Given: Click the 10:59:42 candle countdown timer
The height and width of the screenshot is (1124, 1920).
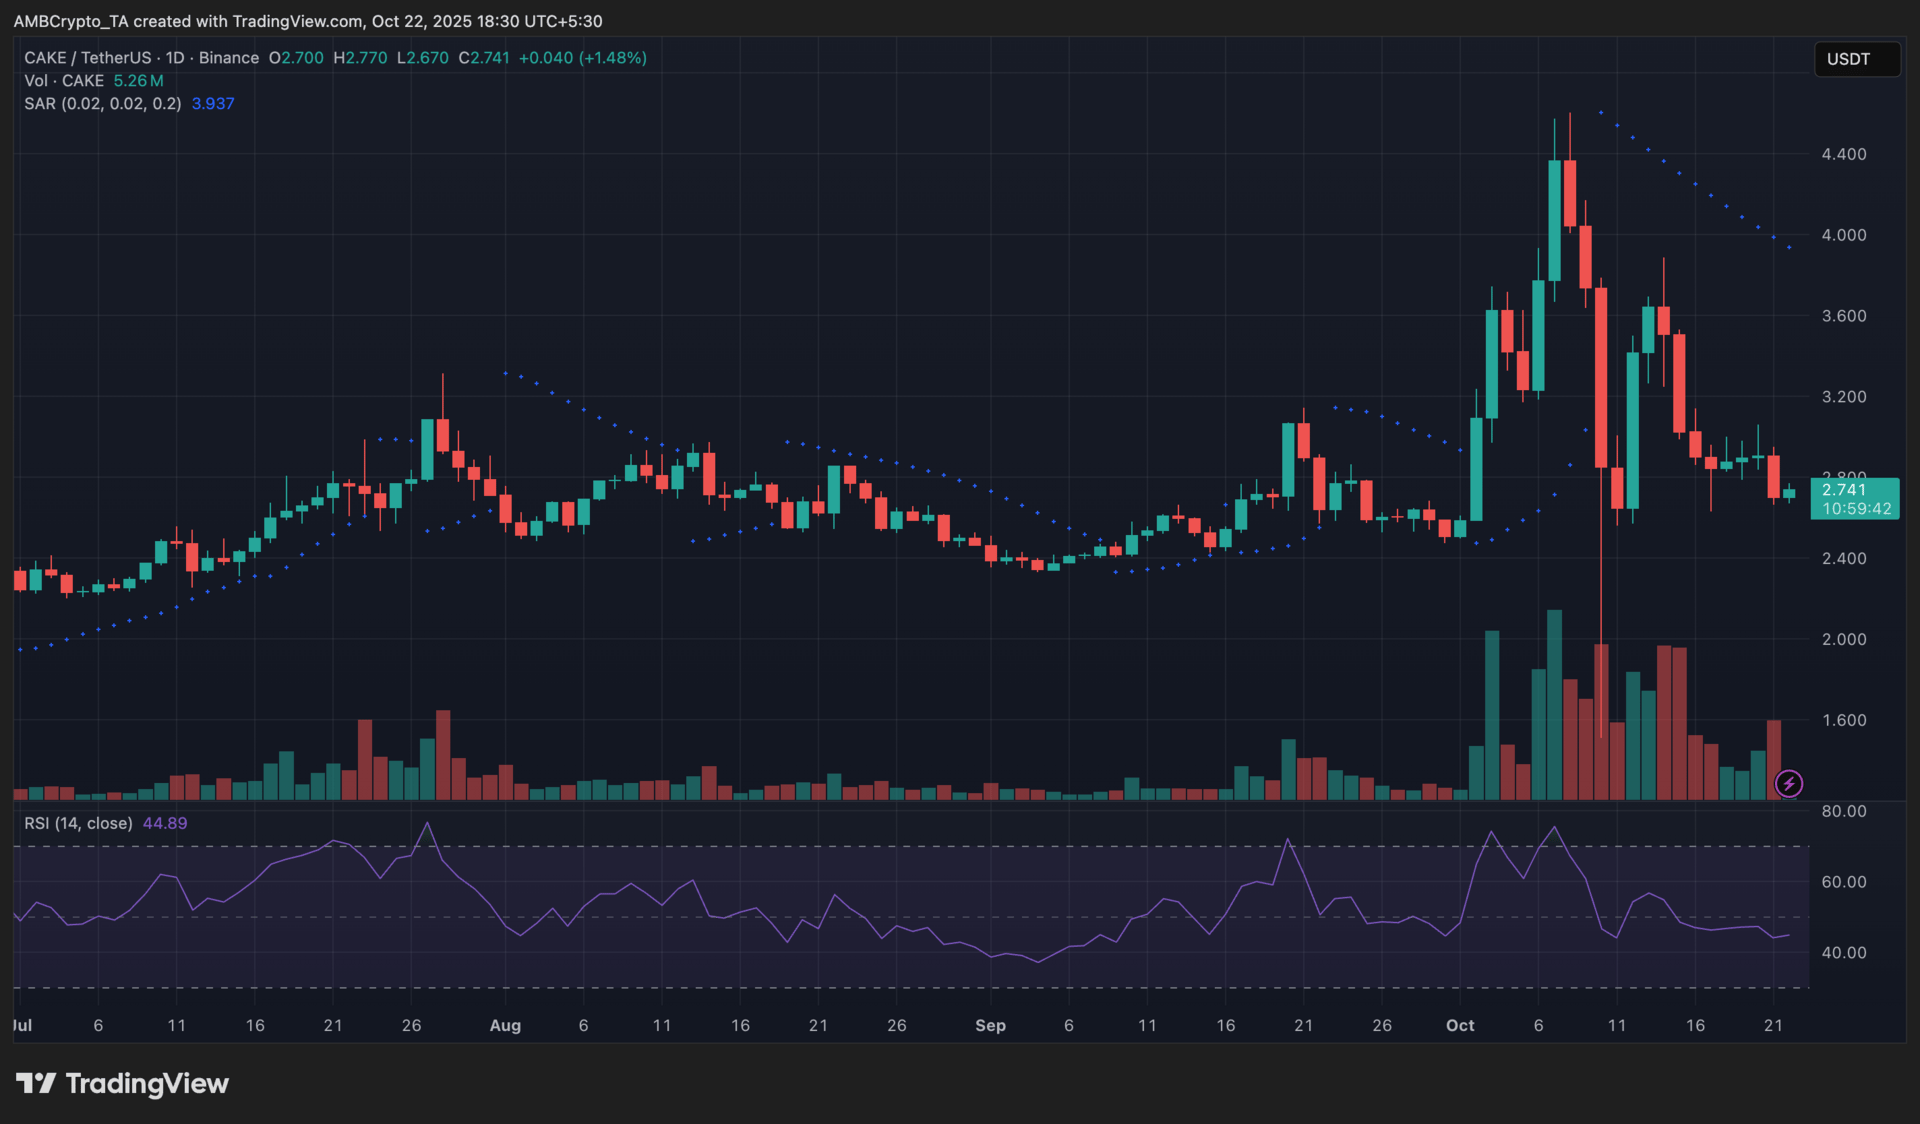Looking at the screenshot, I should tap(1856, 508).
